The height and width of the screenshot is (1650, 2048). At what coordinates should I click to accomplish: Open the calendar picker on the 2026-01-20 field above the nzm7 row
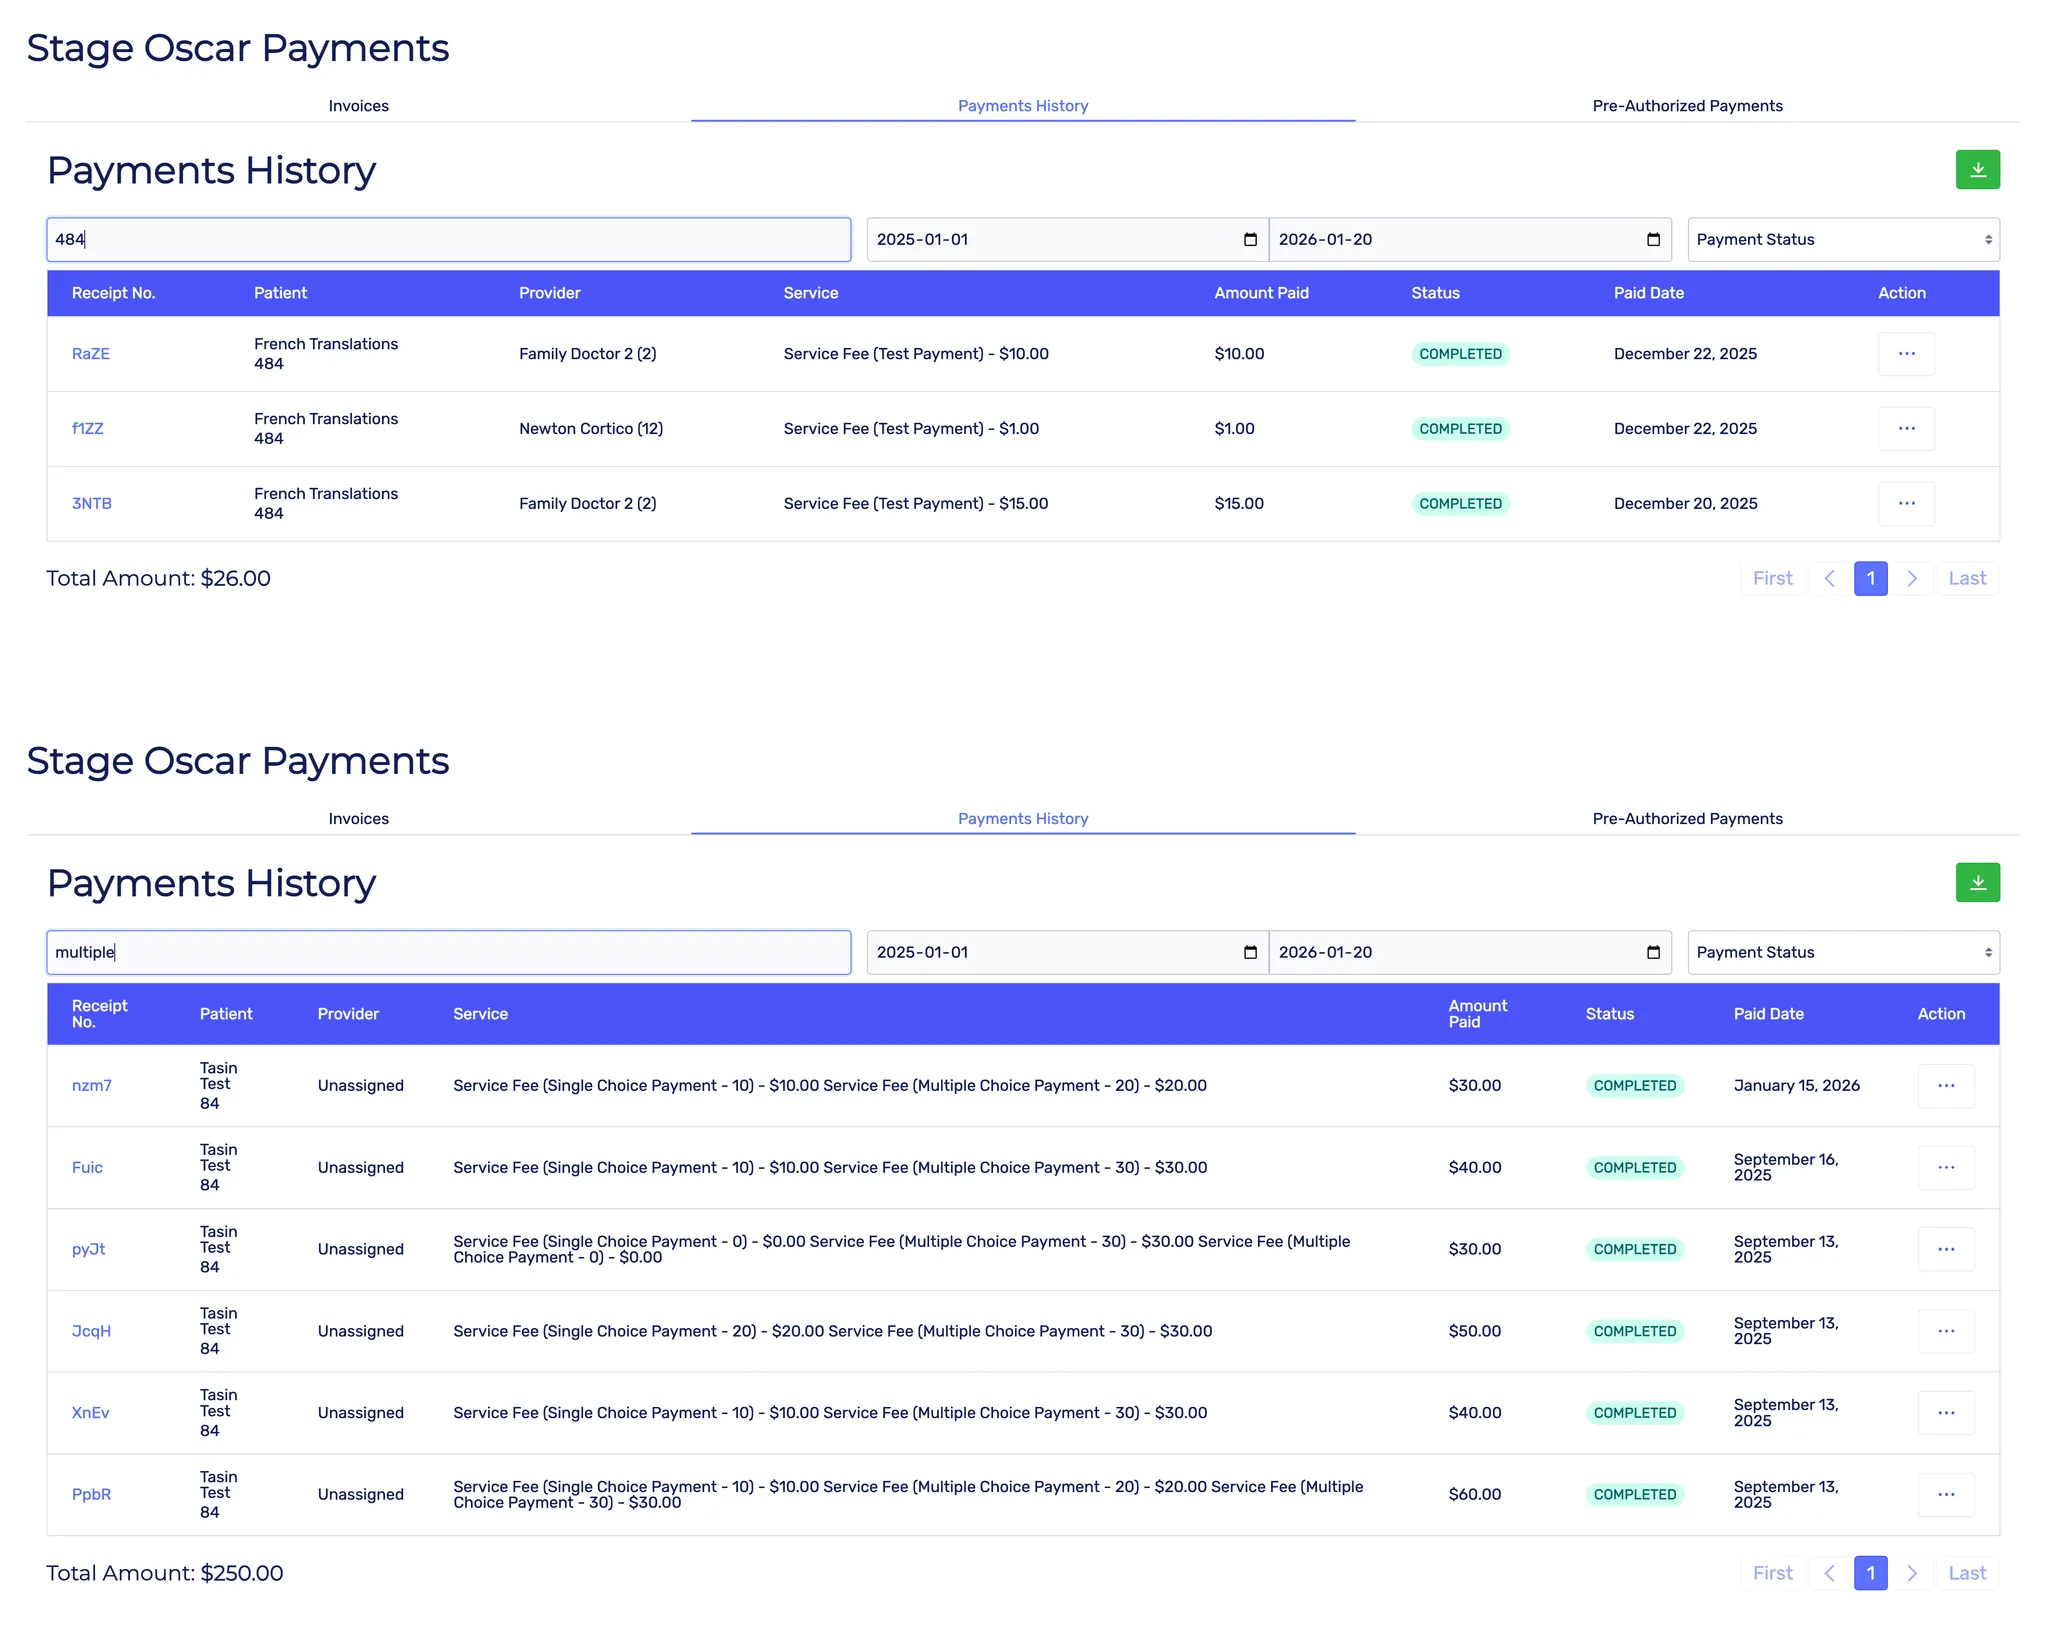tap(1653, 953)
